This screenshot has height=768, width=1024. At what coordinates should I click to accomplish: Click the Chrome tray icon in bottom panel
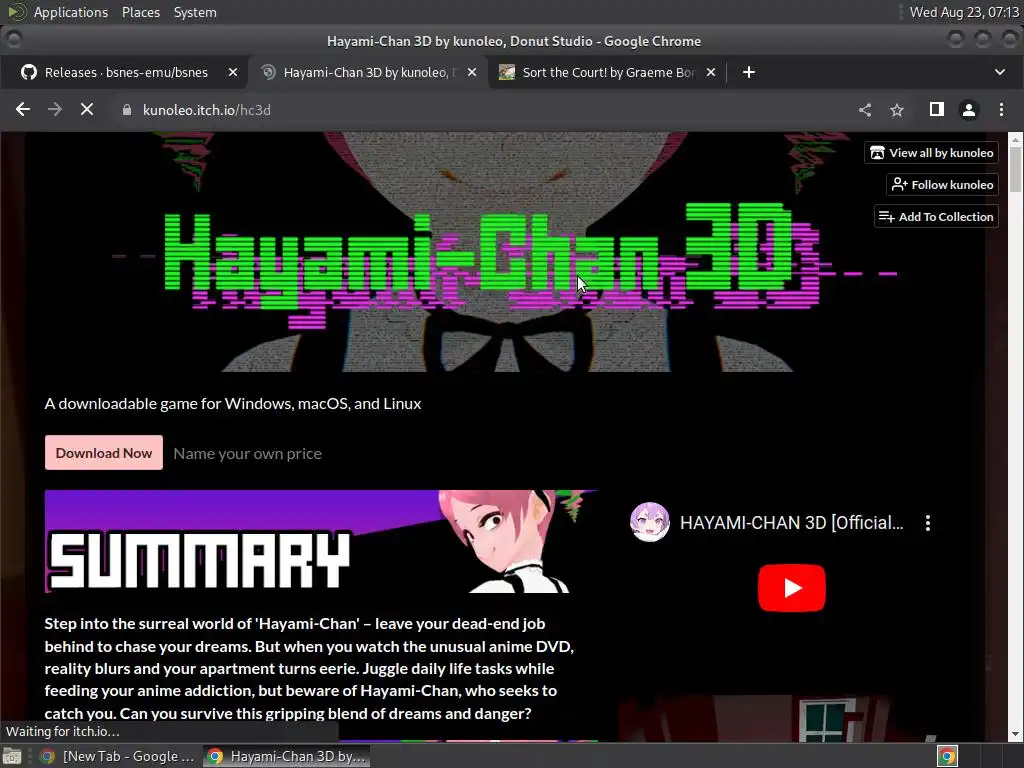coord(948,756)
